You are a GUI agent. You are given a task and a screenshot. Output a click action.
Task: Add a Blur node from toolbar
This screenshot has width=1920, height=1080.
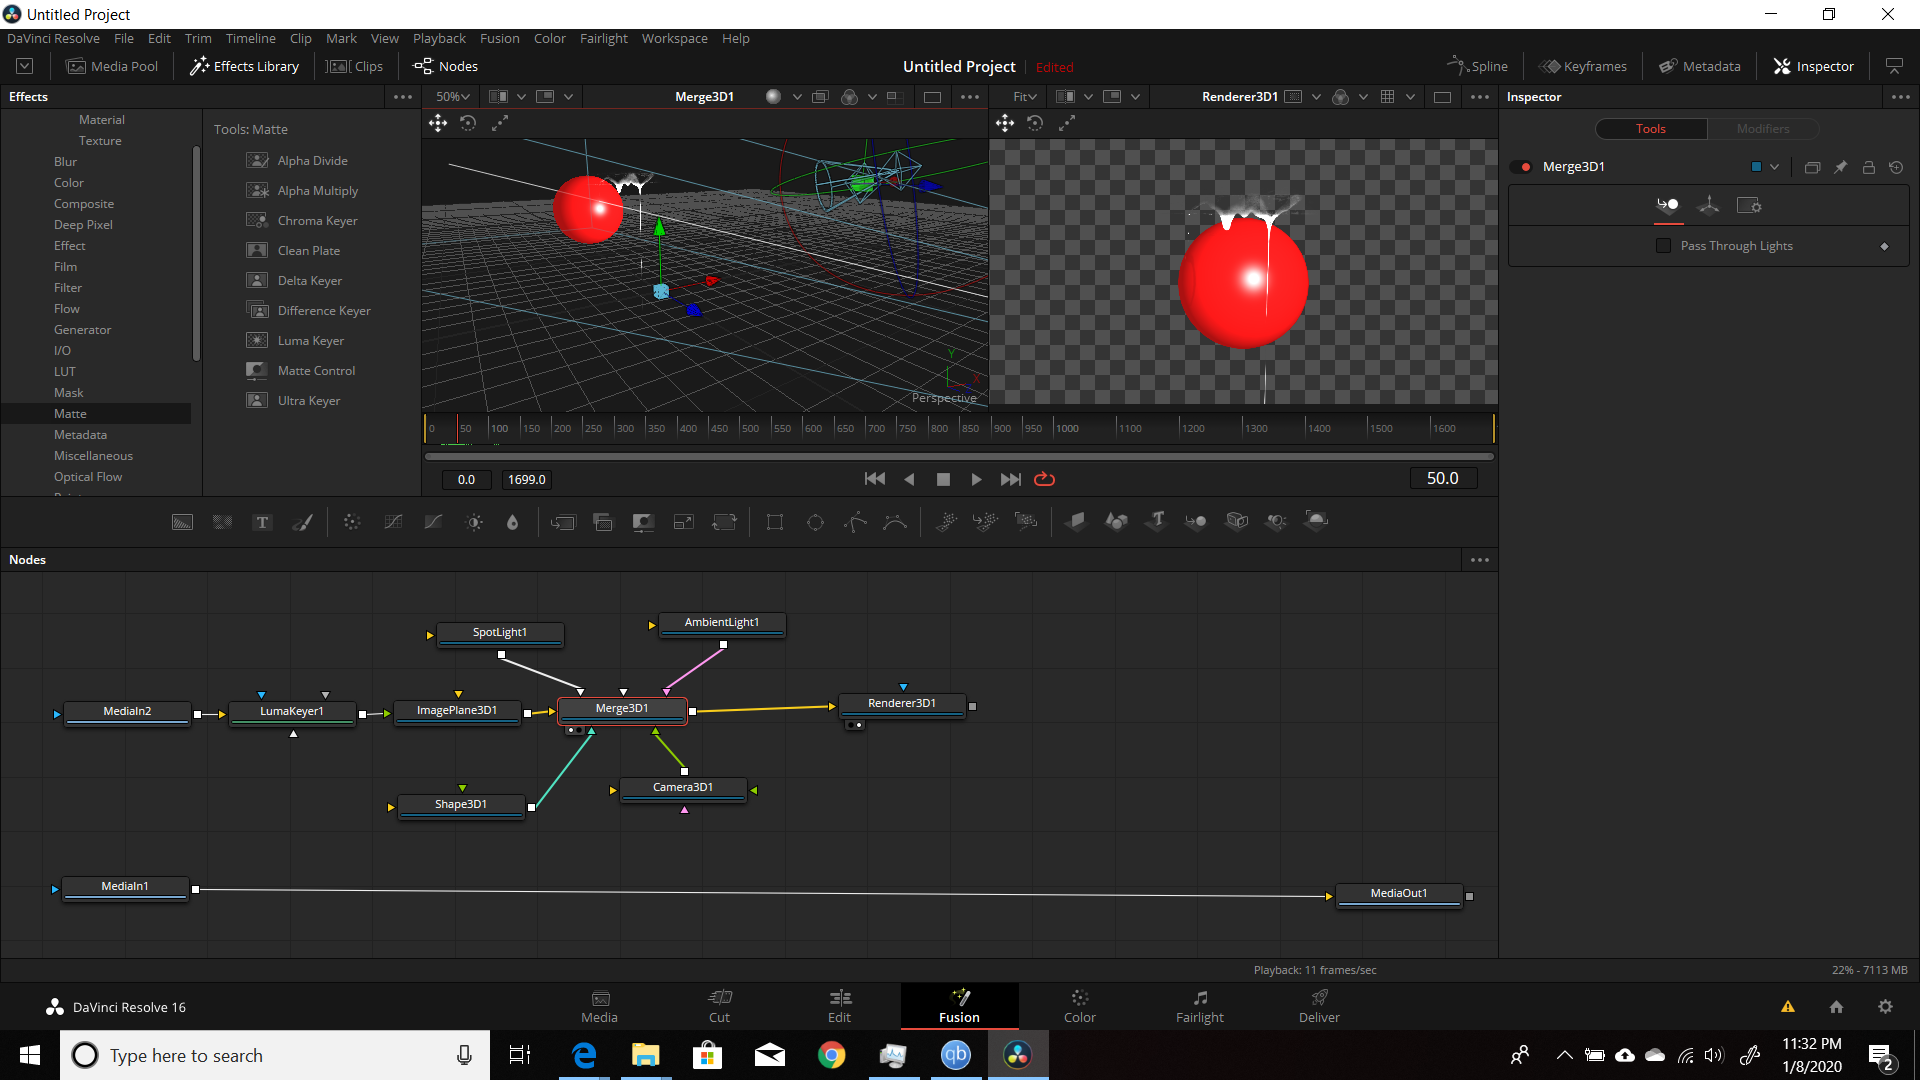[x=513, y=522]
